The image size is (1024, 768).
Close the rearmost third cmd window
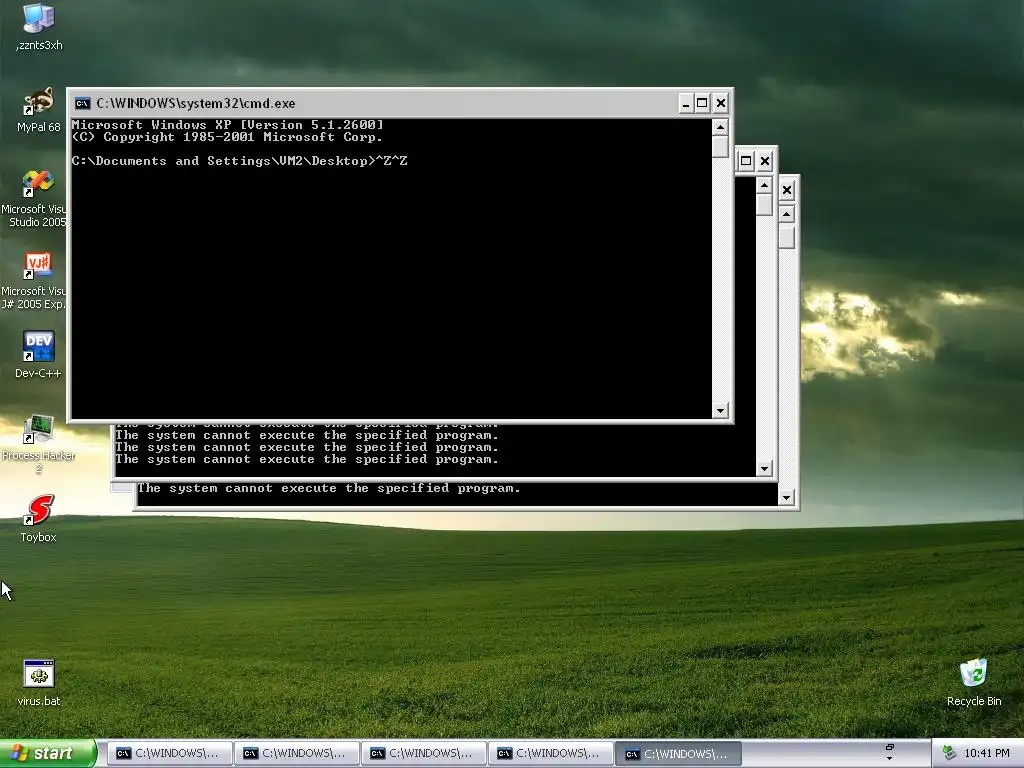pyautogui.click(x=787, y=190)
